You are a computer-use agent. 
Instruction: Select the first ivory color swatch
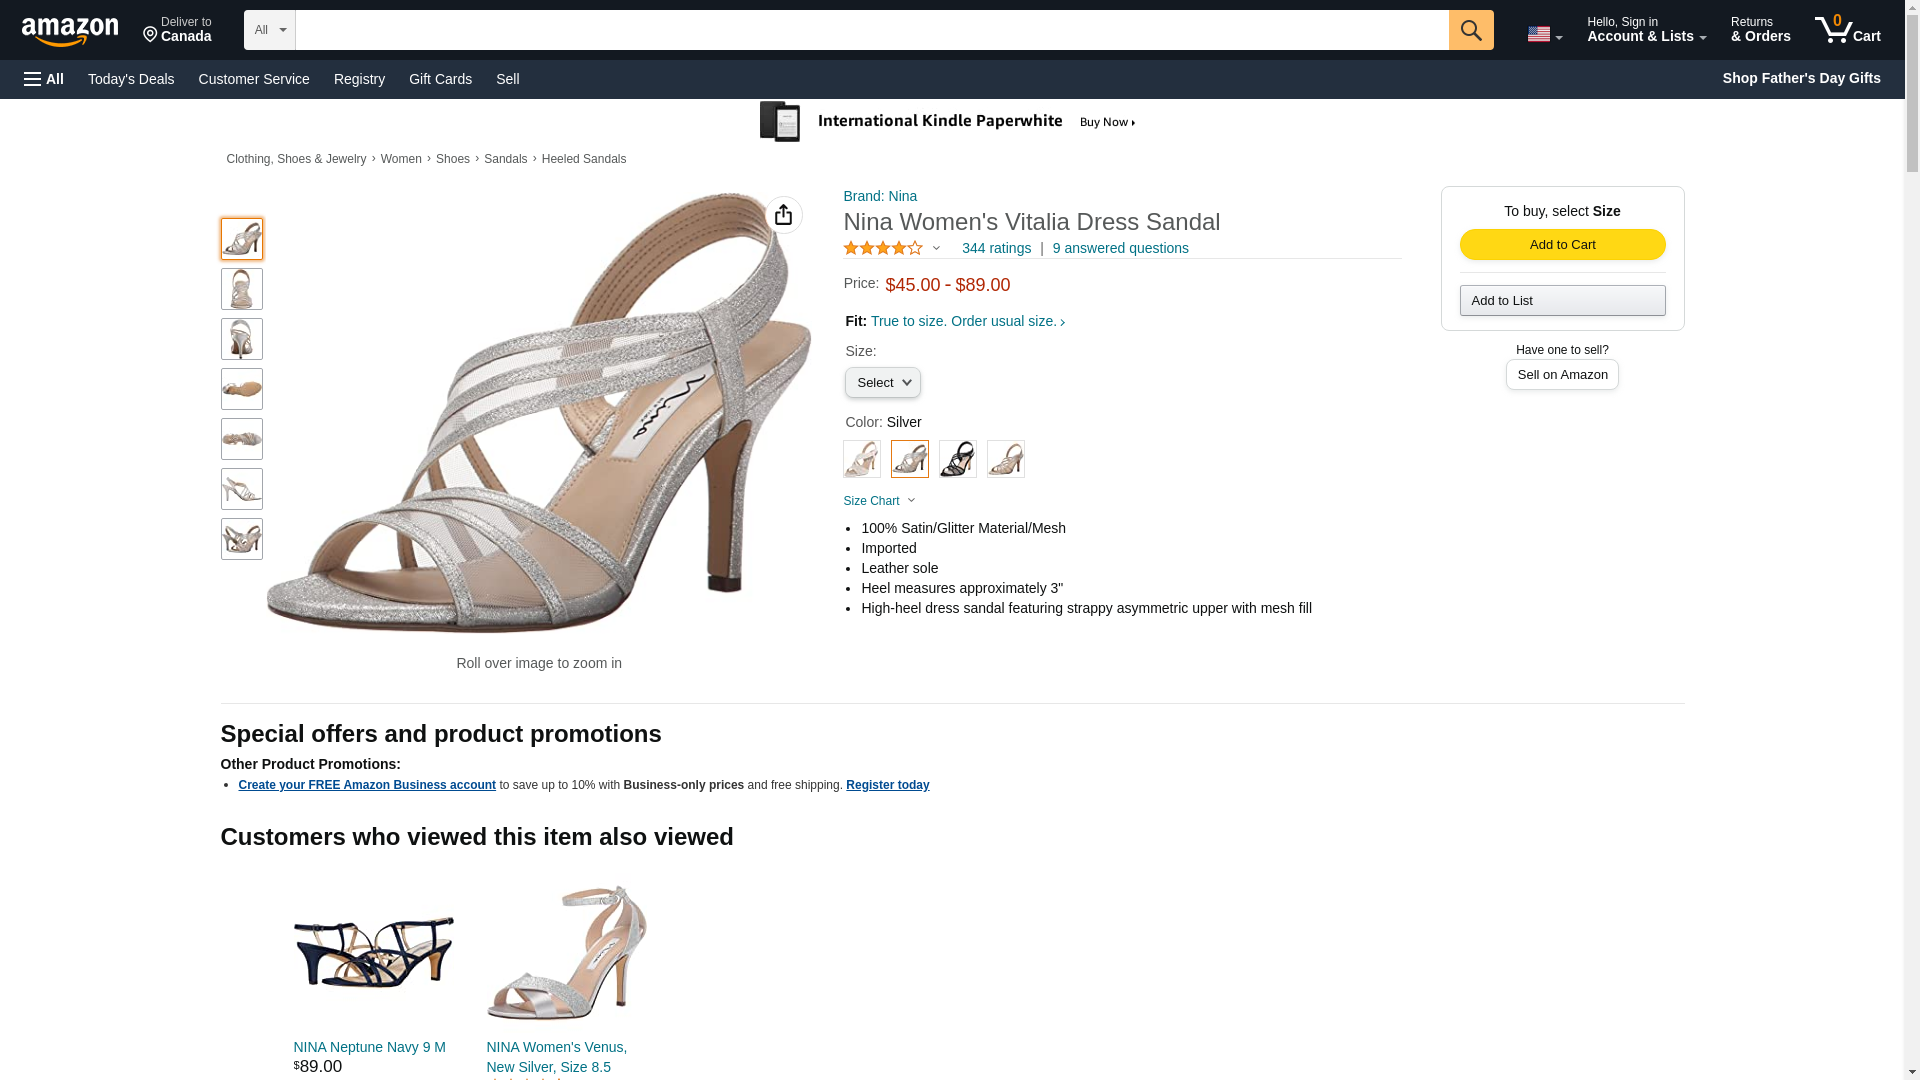[x=861, y=459]
